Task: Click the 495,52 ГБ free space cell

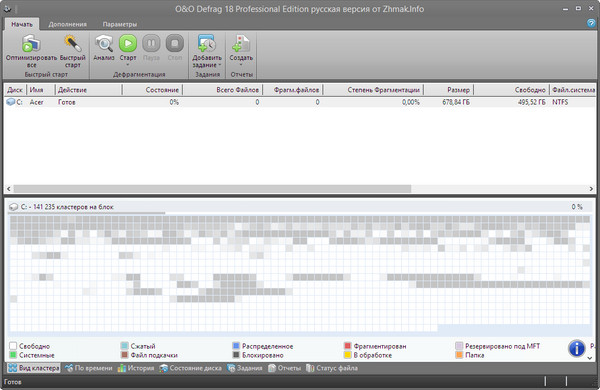Action: (531, 102)
